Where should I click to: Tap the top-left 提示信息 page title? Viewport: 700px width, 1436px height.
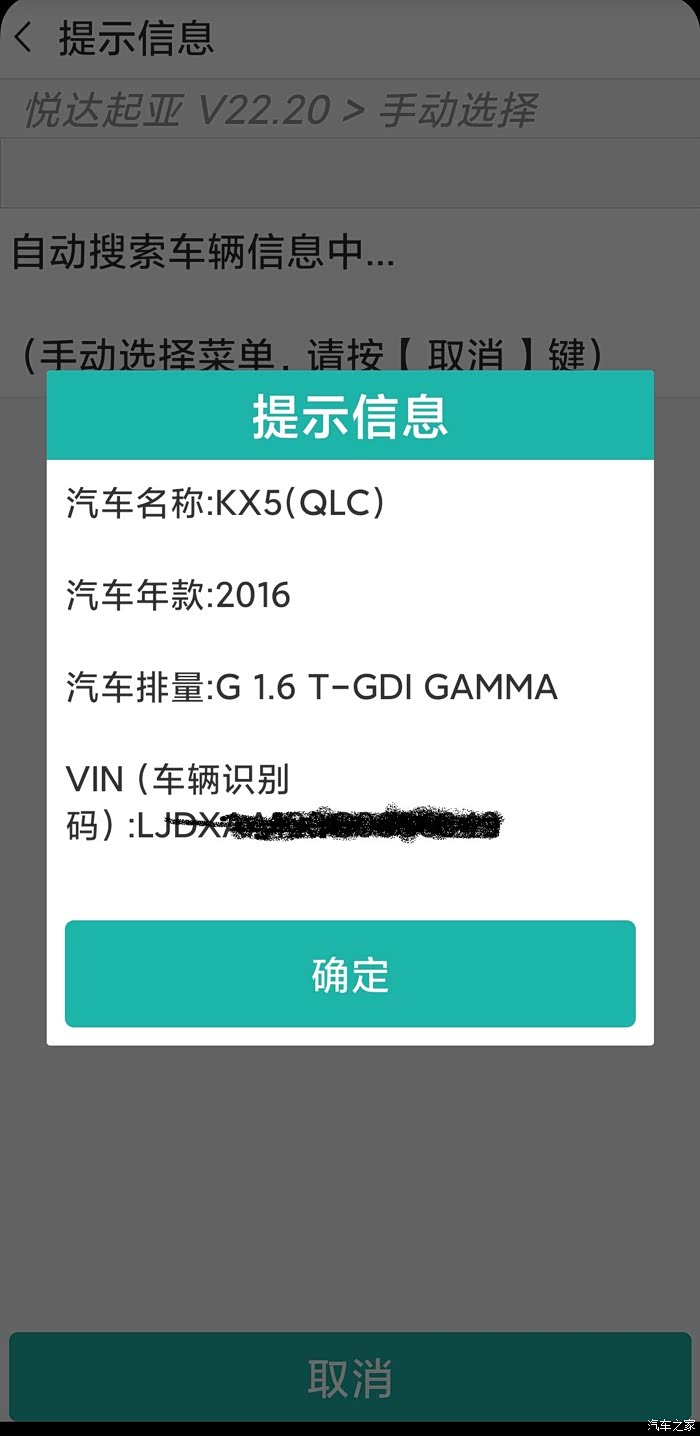click(x=136, y=39)
